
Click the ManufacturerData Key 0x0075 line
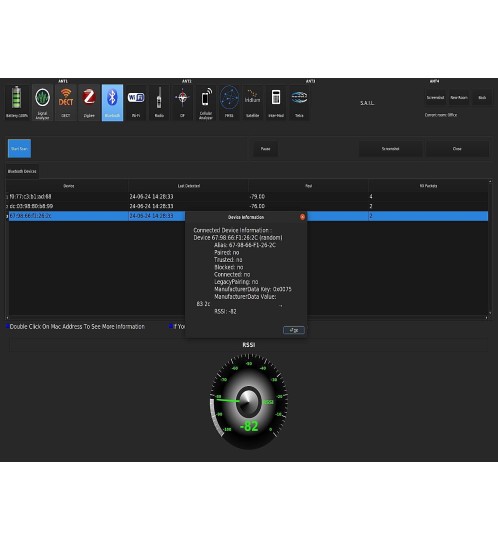[x=253, y=289]
